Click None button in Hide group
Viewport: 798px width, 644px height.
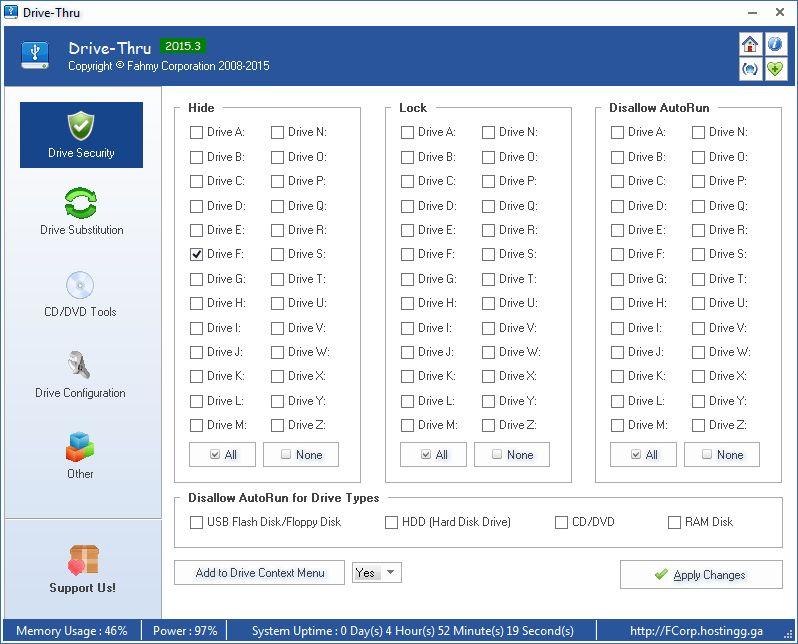301,455
